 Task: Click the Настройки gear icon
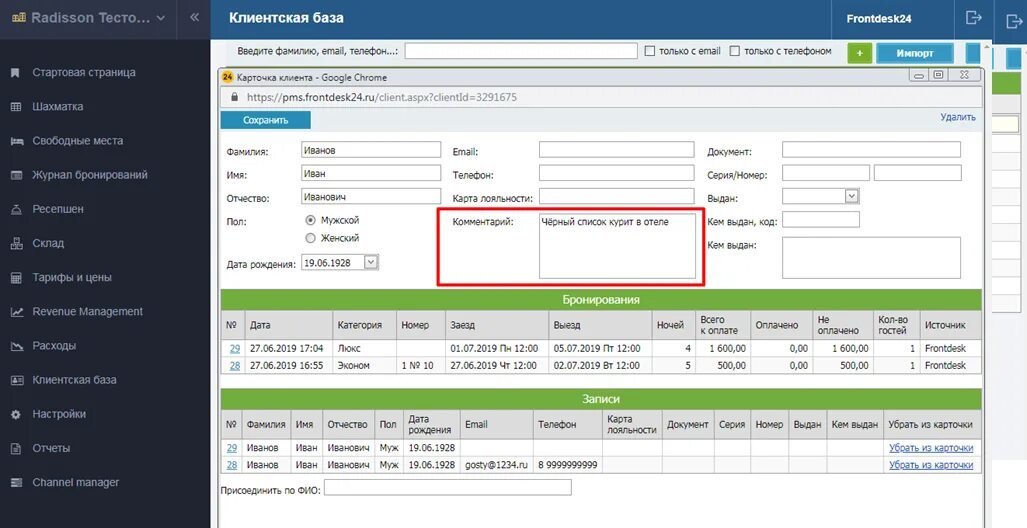[x=17, y=415]
